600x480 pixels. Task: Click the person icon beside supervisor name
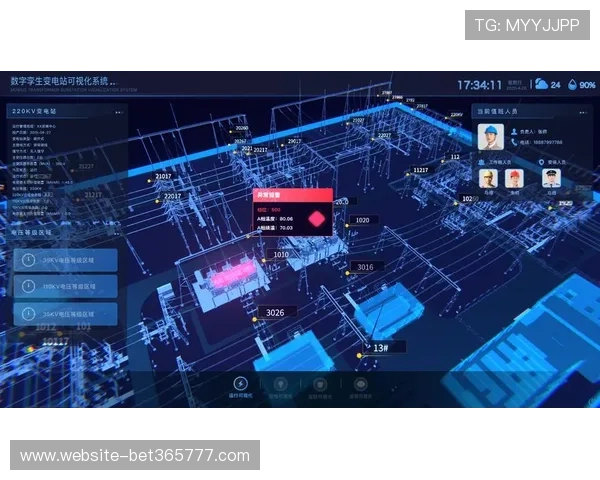point(514,131)
